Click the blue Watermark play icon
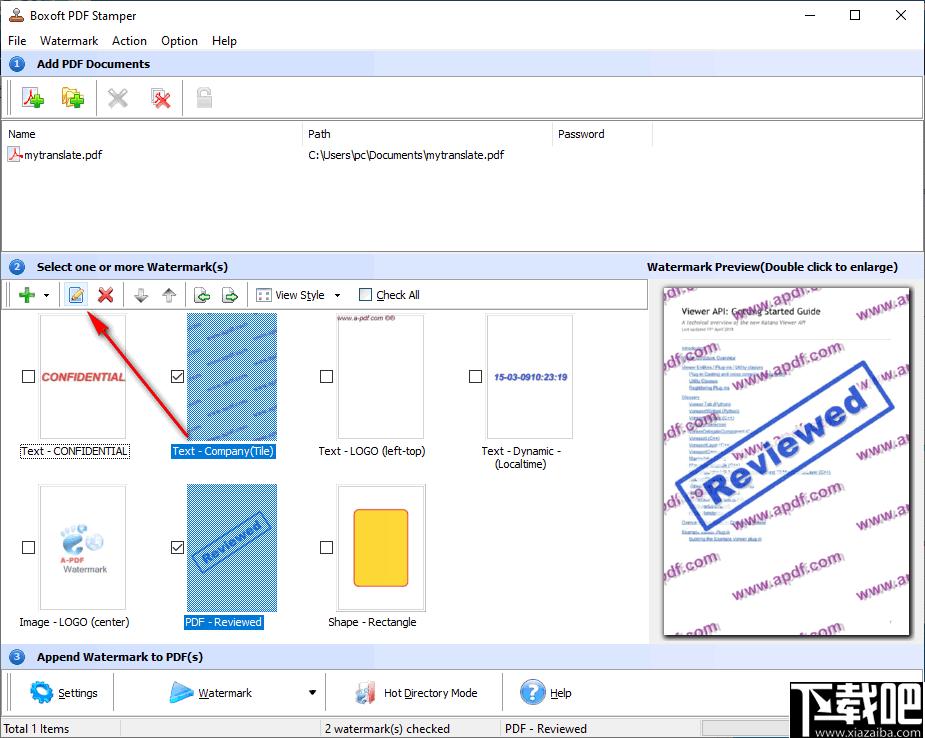The height and width of the screenshot is (738, 925). click(181, 693)
